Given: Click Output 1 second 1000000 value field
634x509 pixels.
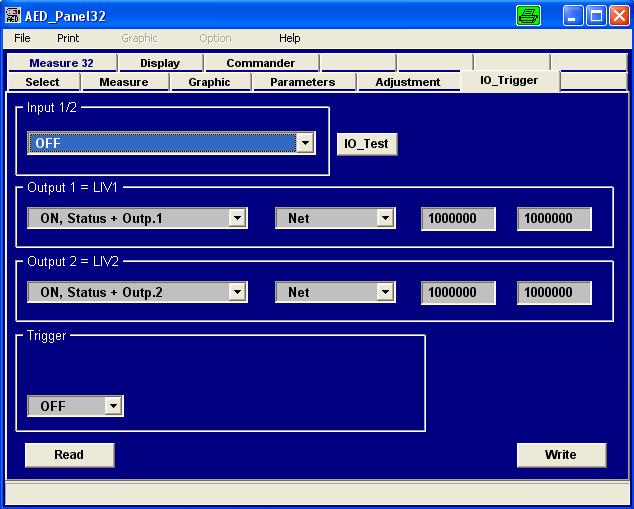Looking at the screenshot, I should [x=554, y=219].
